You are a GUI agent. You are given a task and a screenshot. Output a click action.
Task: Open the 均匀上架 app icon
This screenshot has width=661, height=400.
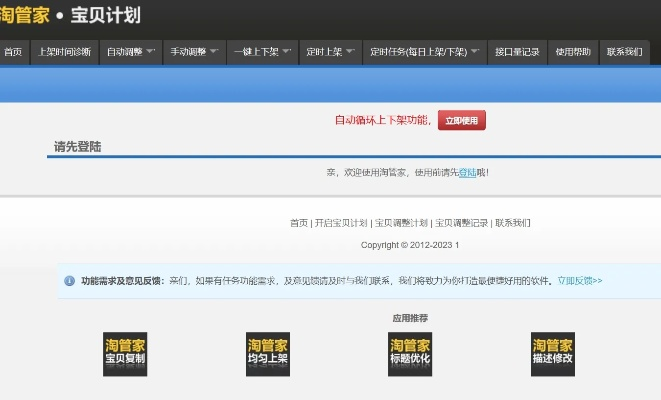click(267, 354)
